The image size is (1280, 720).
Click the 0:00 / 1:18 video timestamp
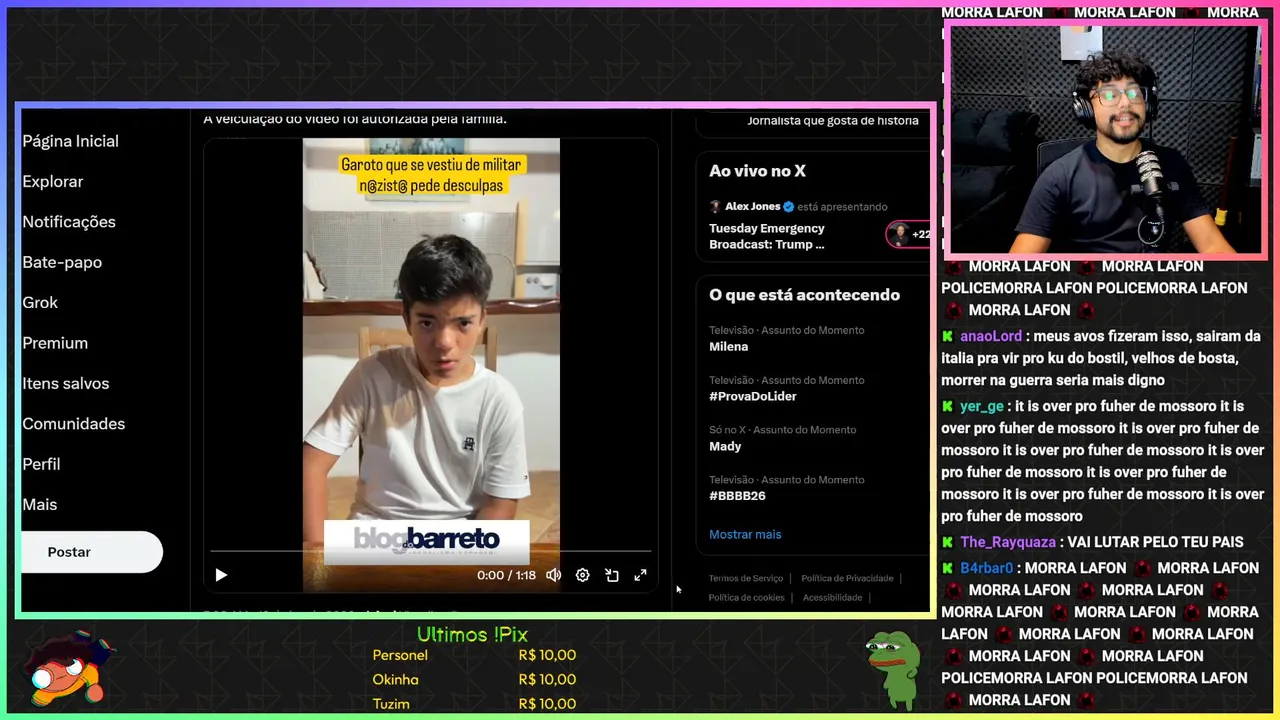coord(506,575)
